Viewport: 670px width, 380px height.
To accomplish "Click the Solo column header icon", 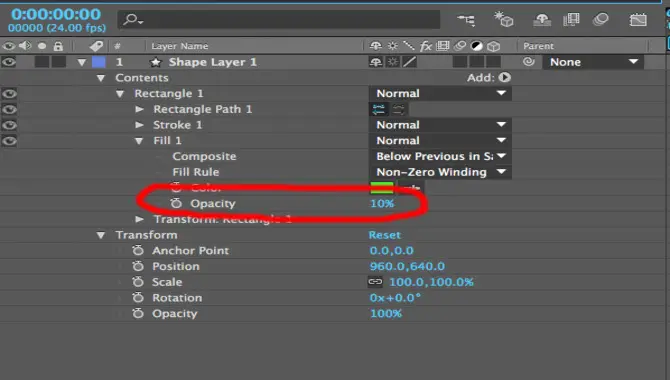I will (x=42, y=46).
